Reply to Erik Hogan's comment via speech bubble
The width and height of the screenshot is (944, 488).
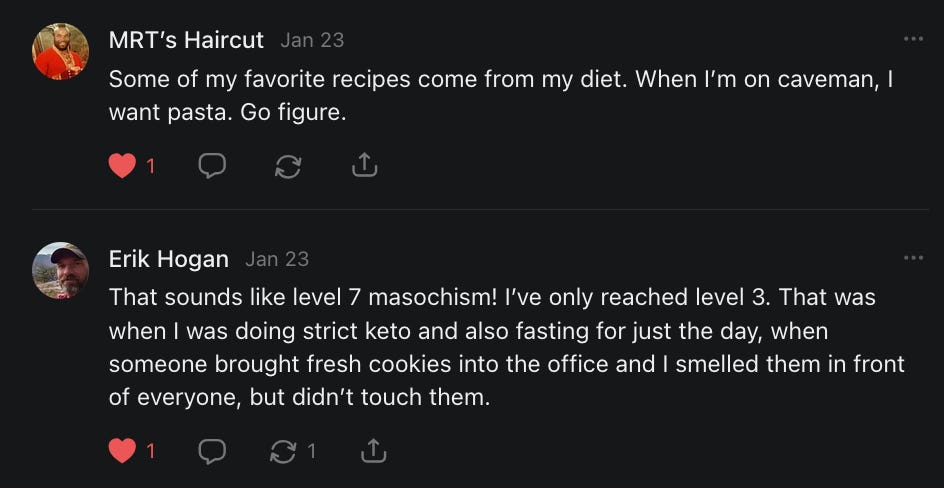point(211,451)
